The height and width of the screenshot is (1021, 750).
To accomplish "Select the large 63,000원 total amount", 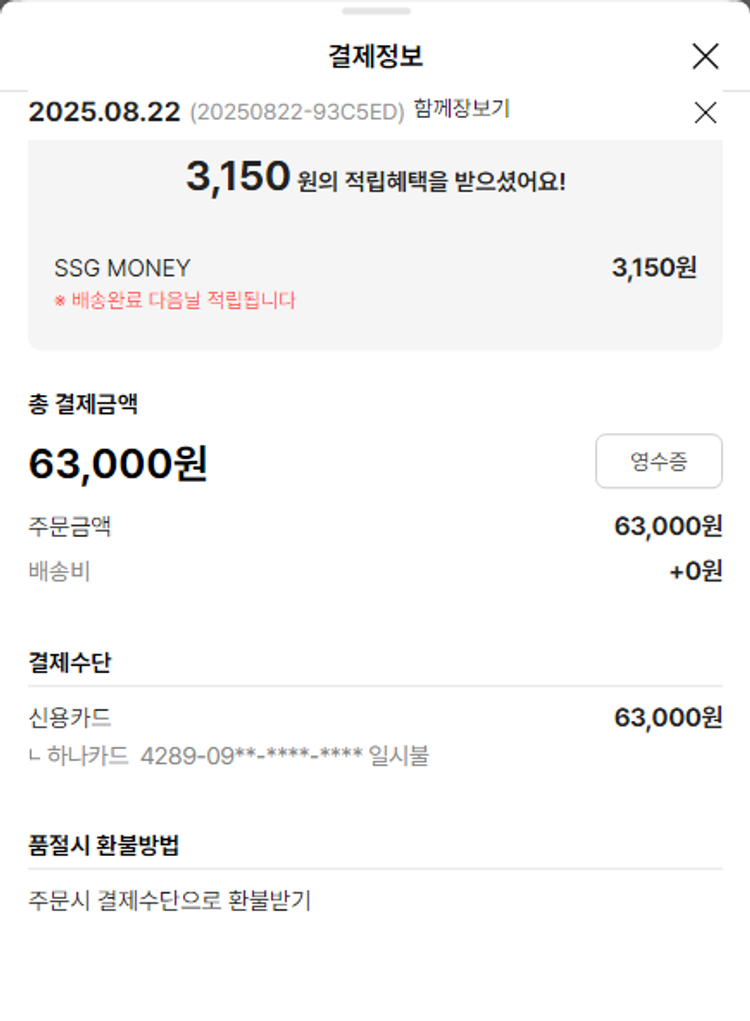I will pos(118,464).
